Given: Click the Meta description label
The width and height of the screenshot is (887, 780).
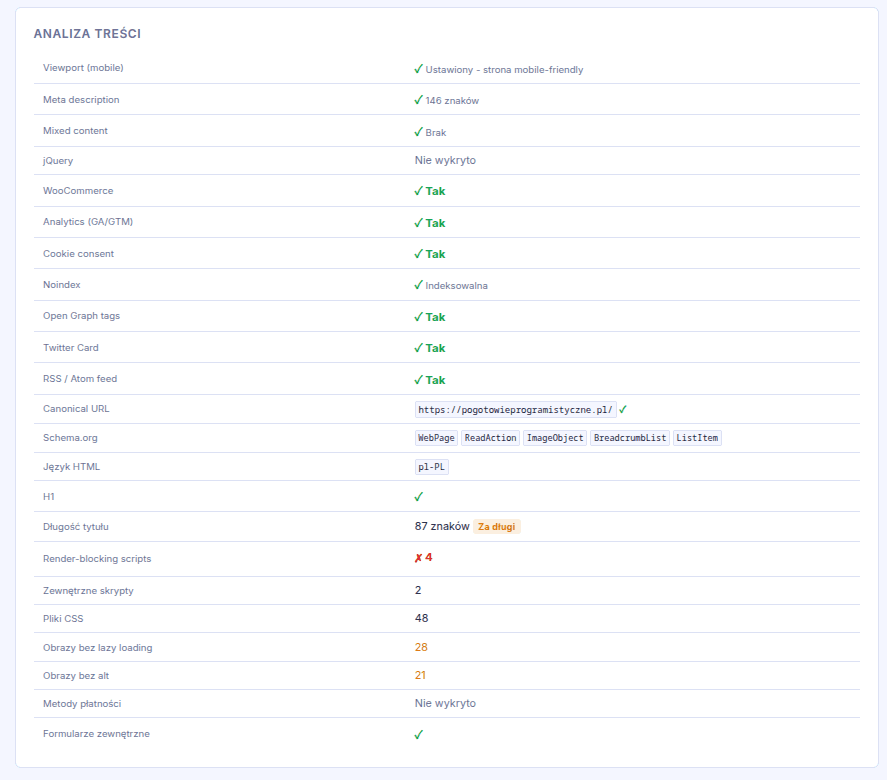Looking at the screenshot, I should [x=81, y=100].
